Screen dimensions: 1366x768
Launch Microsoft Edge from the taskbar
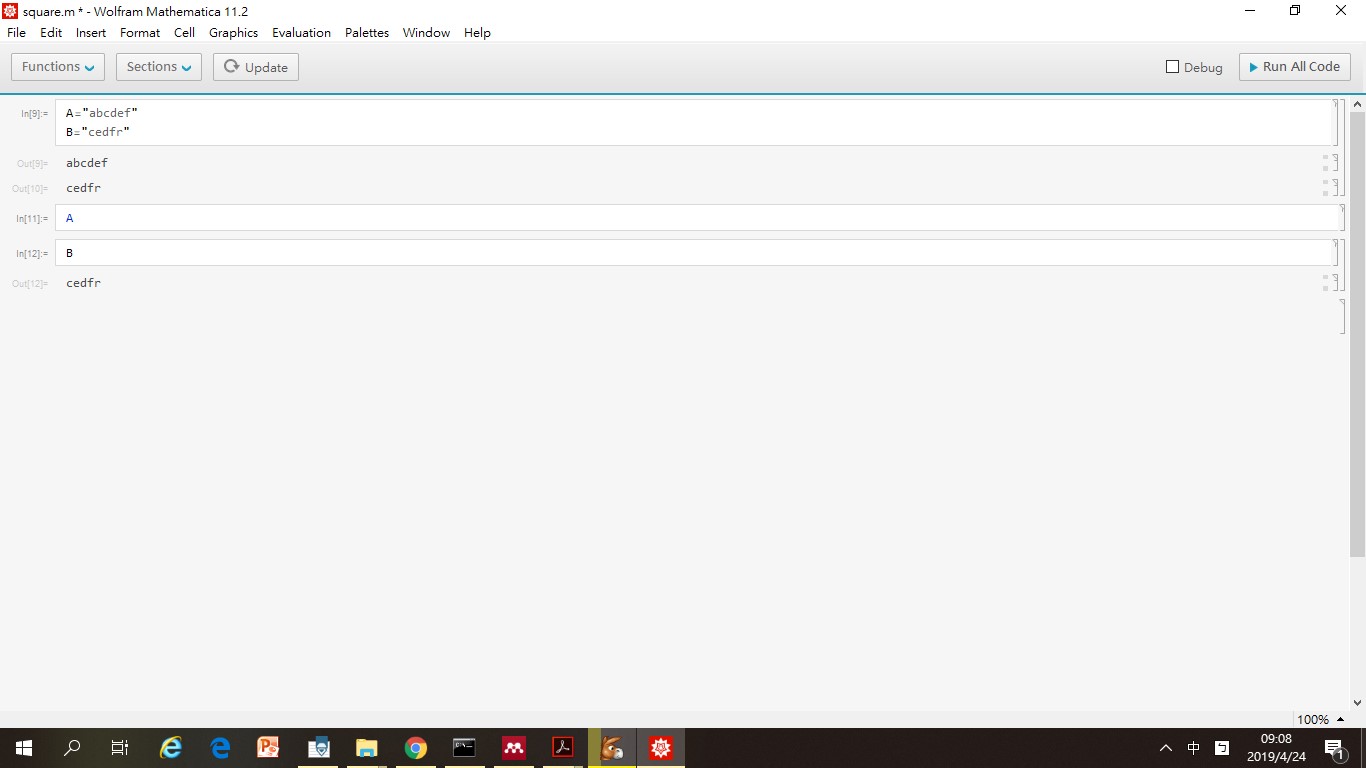pyautogui.click(x=220, y=747)
